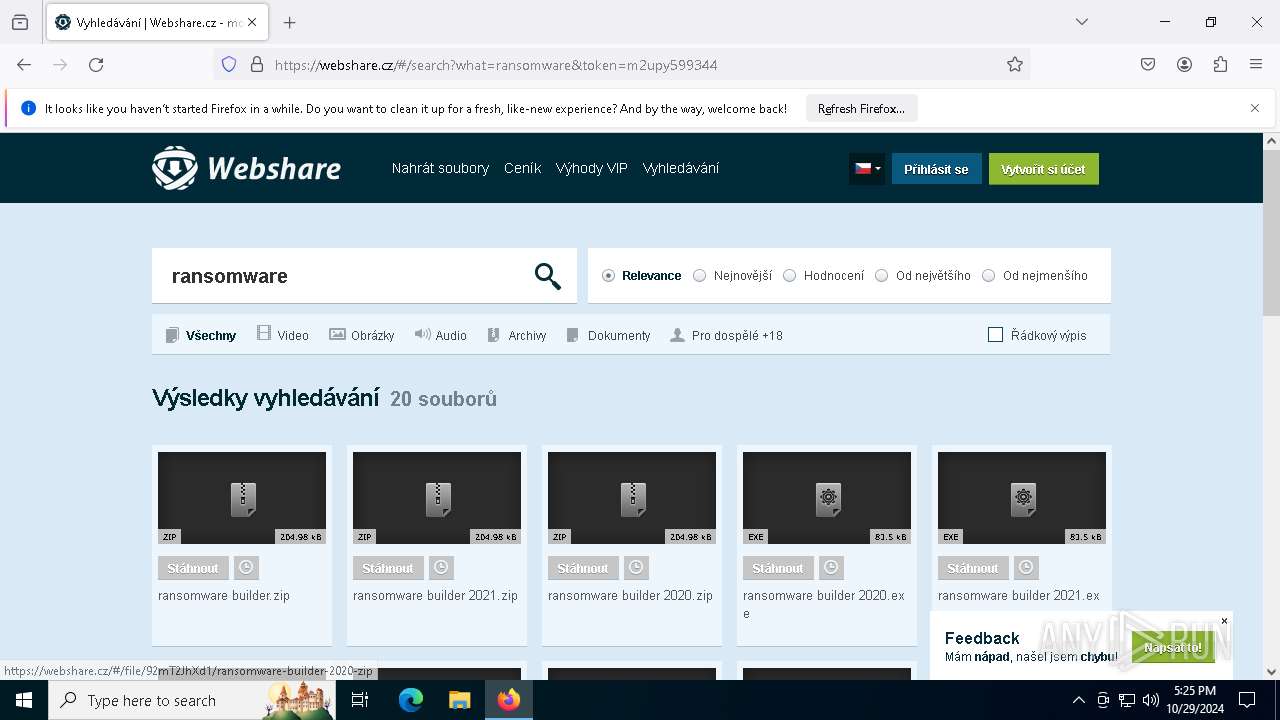Close the feedback popup
The image size is (1280, 720).
(1224, 621)
